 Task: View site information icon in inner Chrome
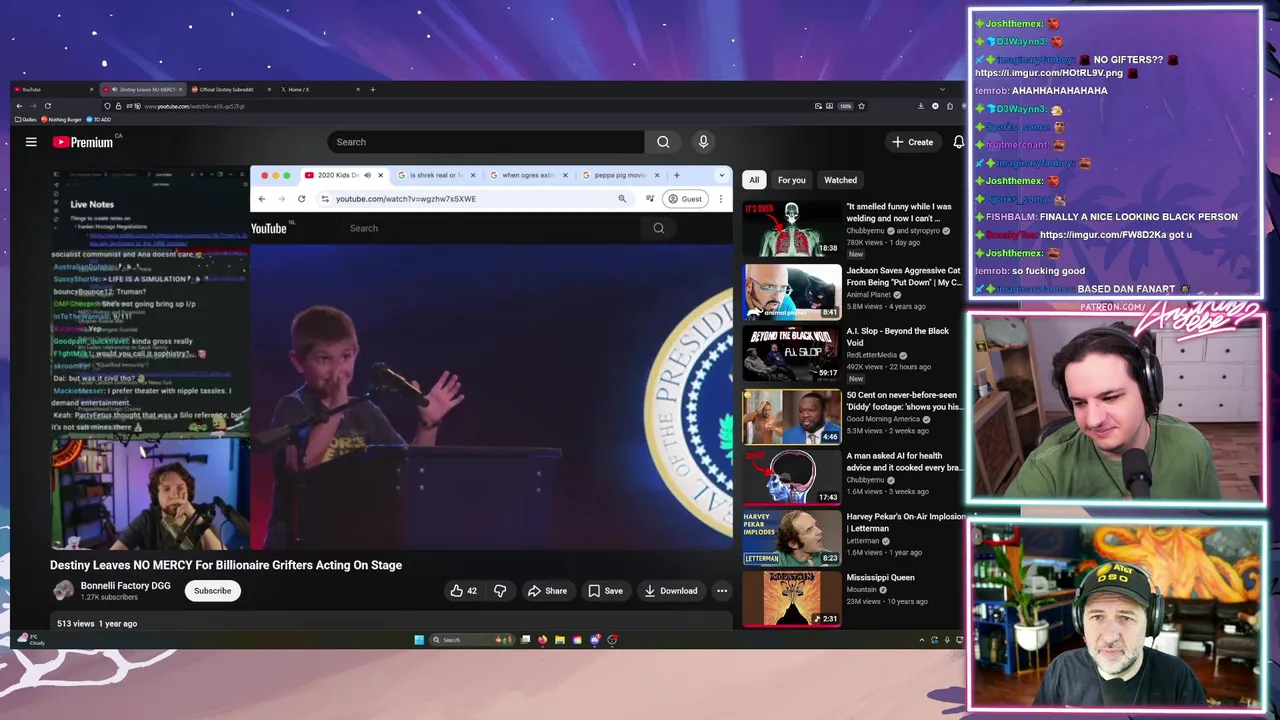click(325, 199)
